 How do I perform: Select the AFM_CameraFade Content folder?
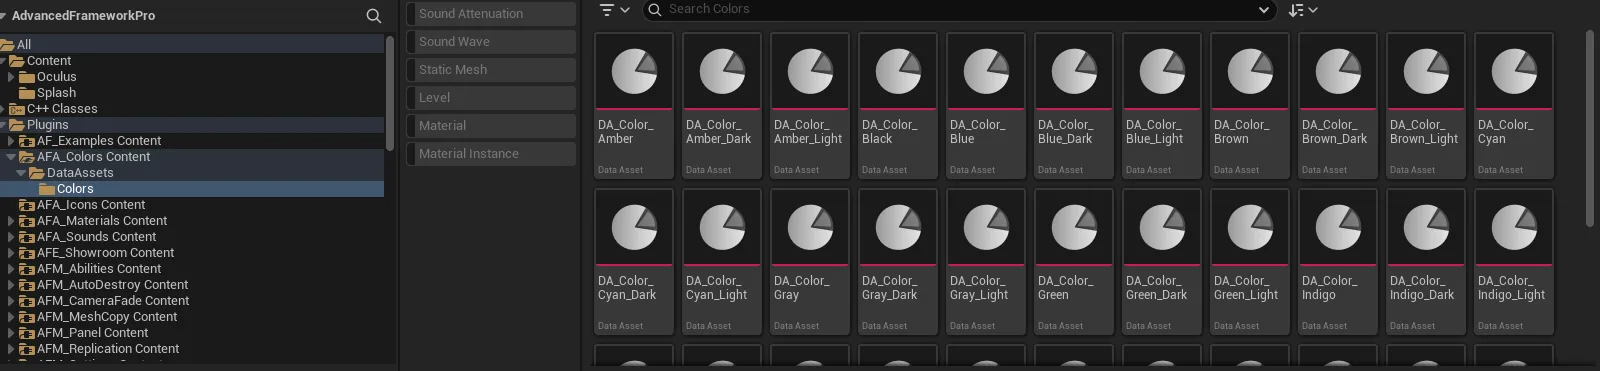coord(192,301)
